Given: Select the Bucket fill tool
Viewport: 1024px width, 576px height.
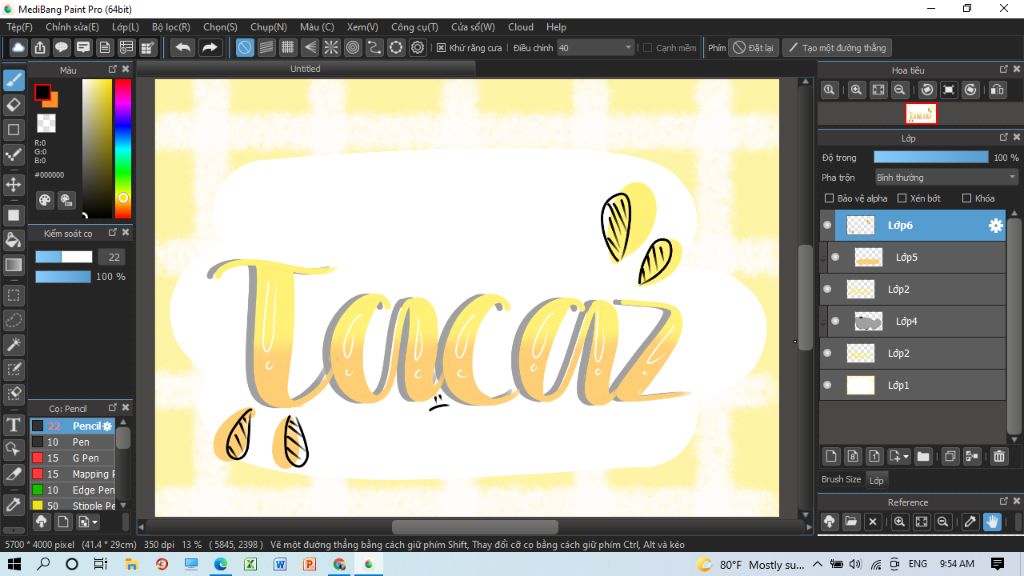Looking at the screenshot, I should [x=14, y=240].
